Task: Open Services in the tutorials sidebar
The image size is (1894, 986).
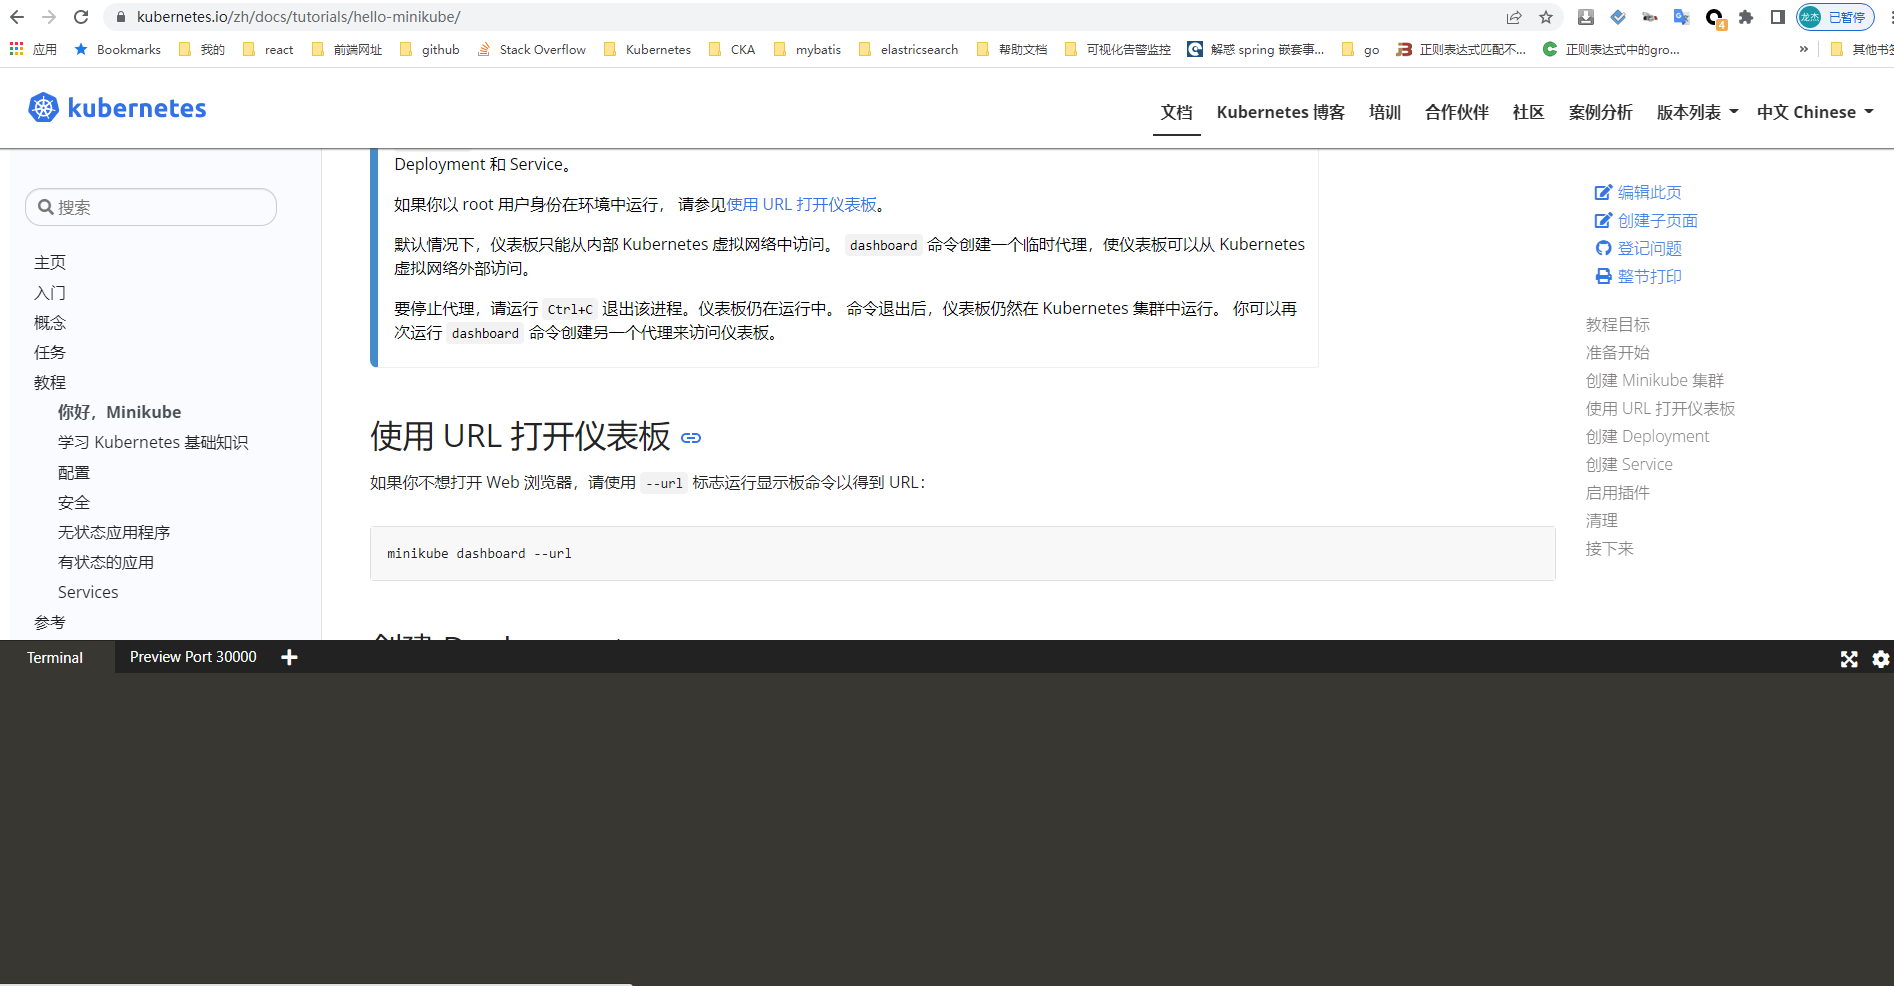Action: (x=88, y=592)
